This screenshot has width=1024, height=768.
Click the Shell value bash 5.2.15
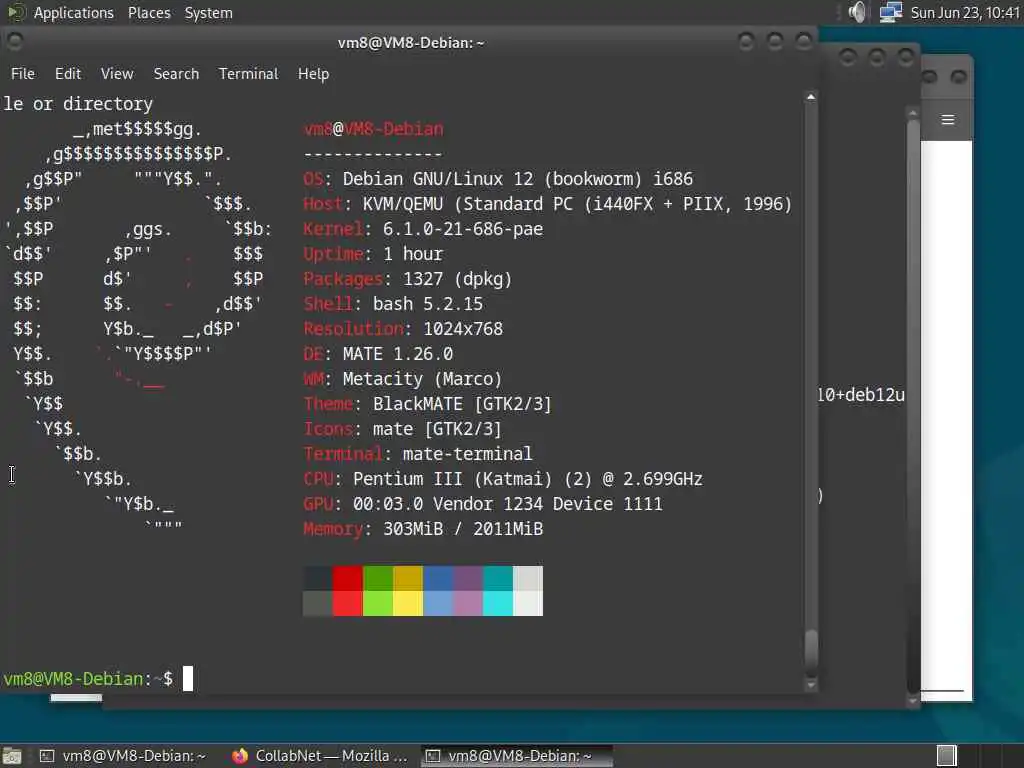pyautogui.click(x=428, y=304)
